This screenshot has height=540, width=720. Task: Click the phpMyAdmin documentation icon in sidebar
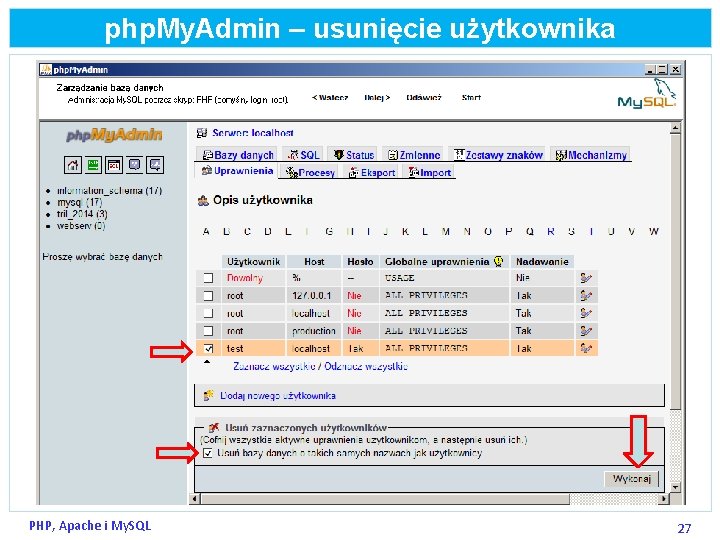(135, 165)
